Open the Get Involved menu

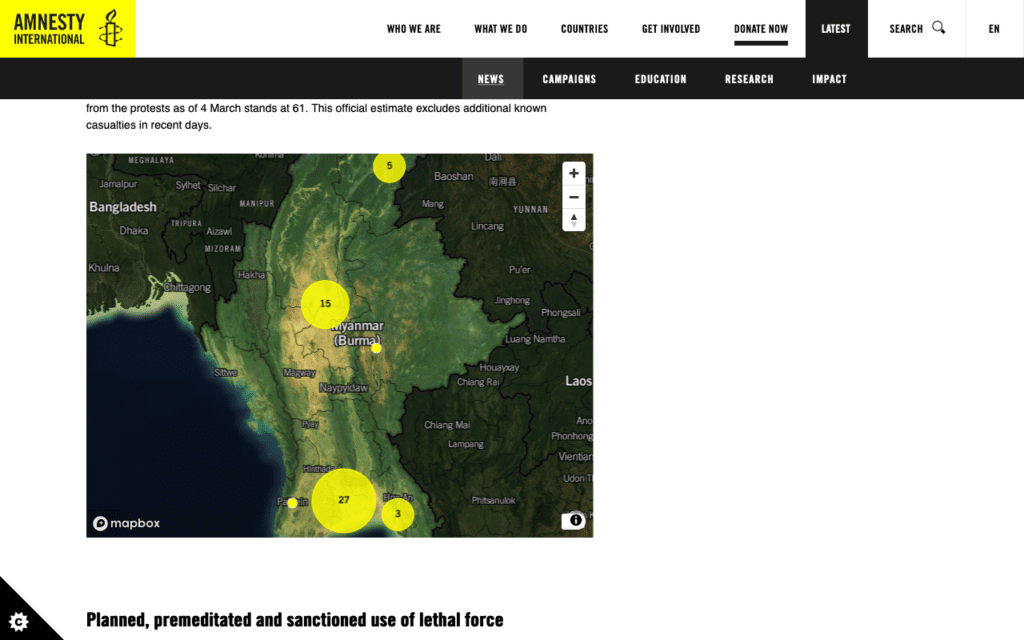[671, 29]
